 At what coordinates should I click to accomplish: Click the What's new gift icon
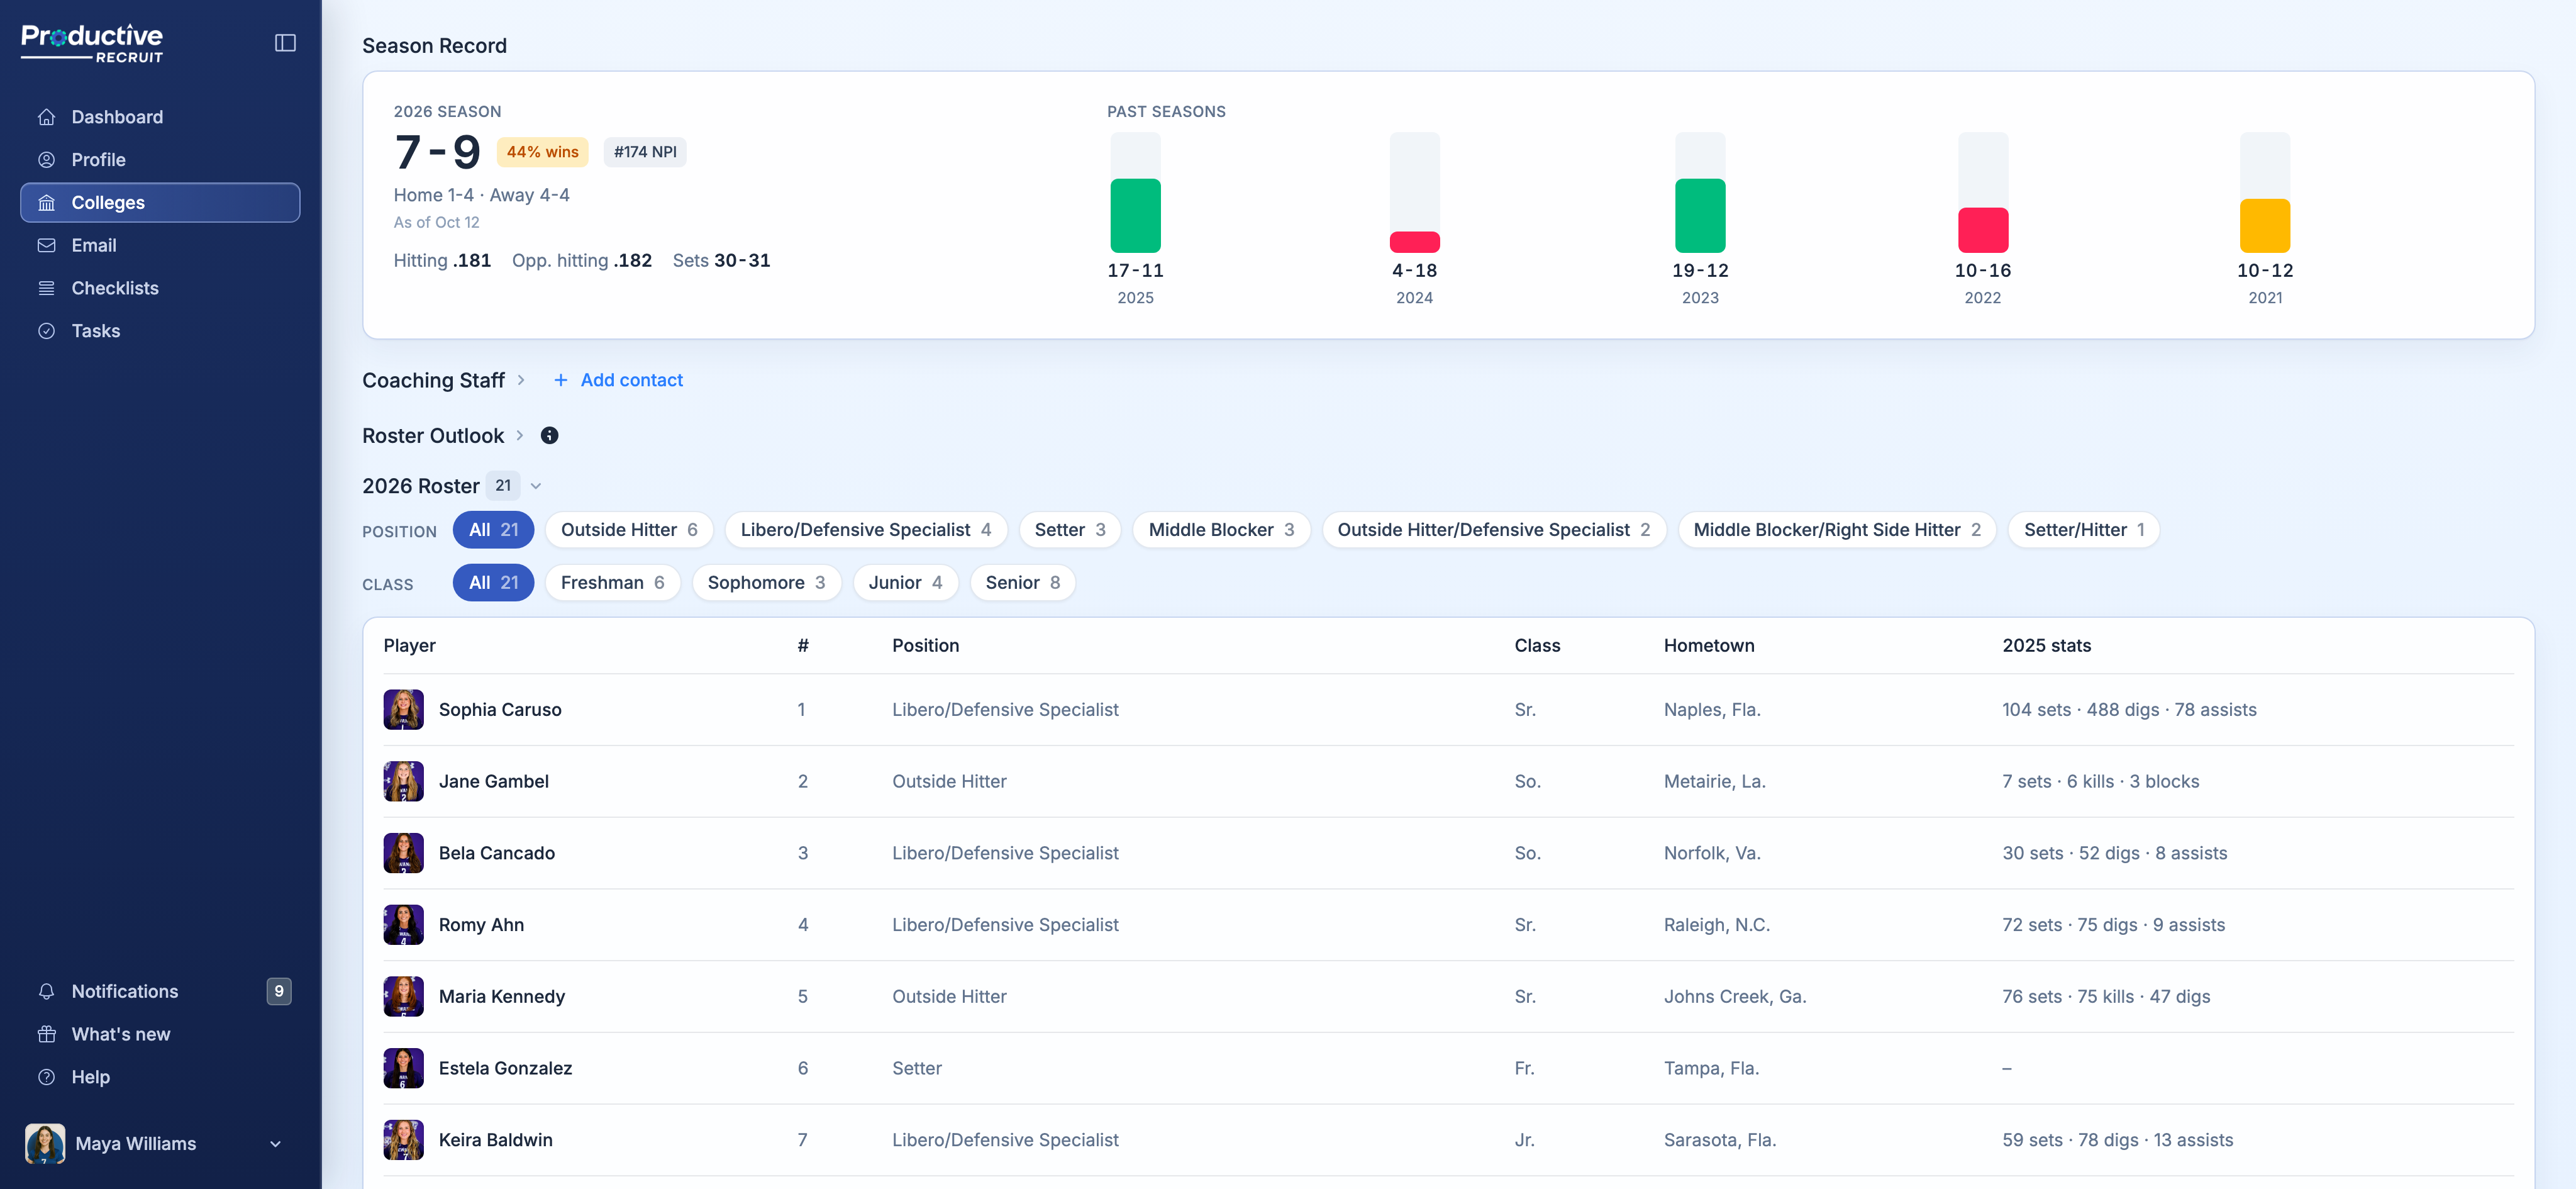click(x=46, y=1034)
